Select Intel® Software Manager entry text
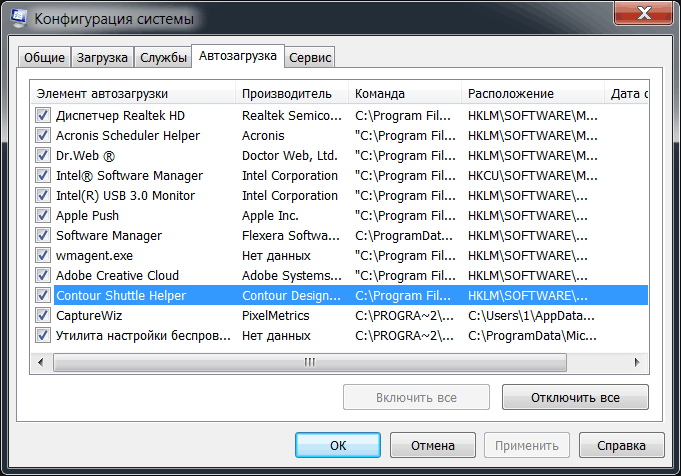Screen dimensions: 681x476 pos(129,175)
